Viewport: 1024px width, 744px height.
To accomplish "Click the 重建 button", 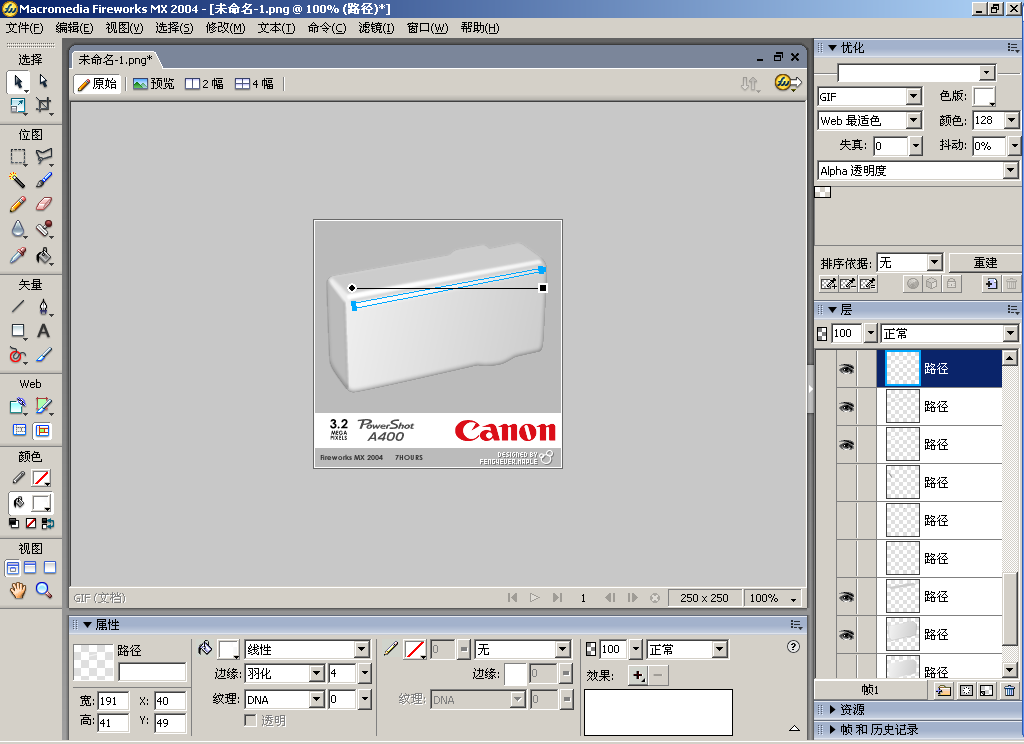I will (x=985, y=263).
